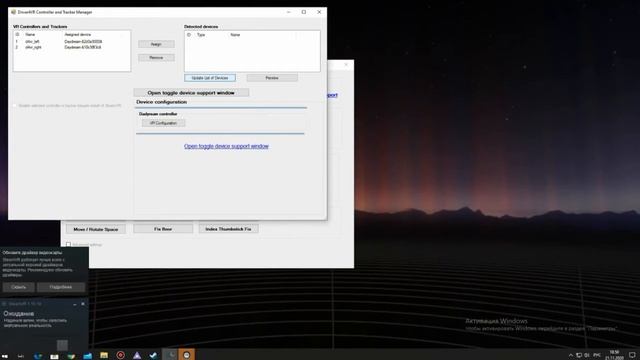
Task: Follow the blue Open toggle device support window link
Action: tap(226, 146)
